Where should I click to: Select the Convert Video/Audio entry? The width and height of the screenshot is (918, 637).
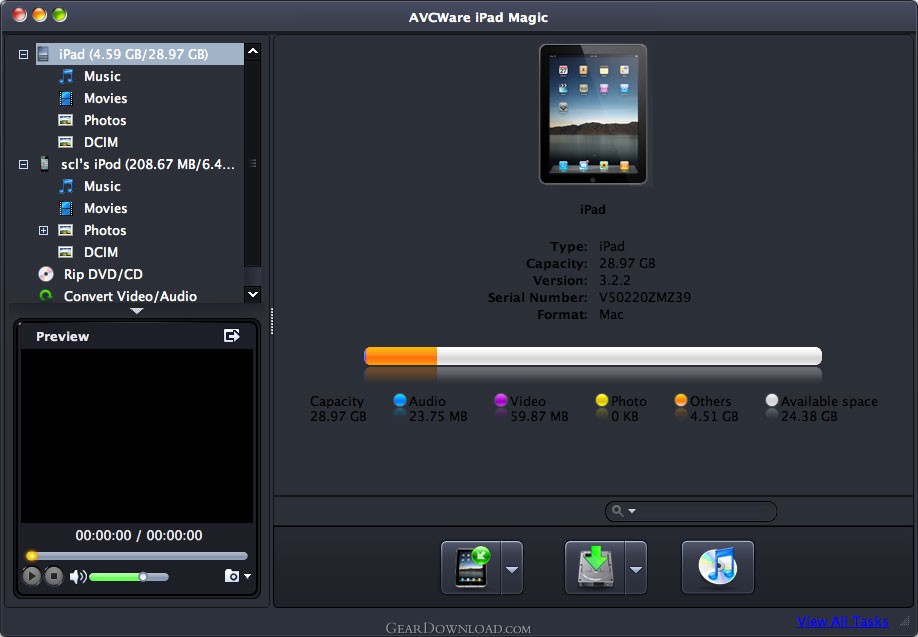tap(130, 296)
